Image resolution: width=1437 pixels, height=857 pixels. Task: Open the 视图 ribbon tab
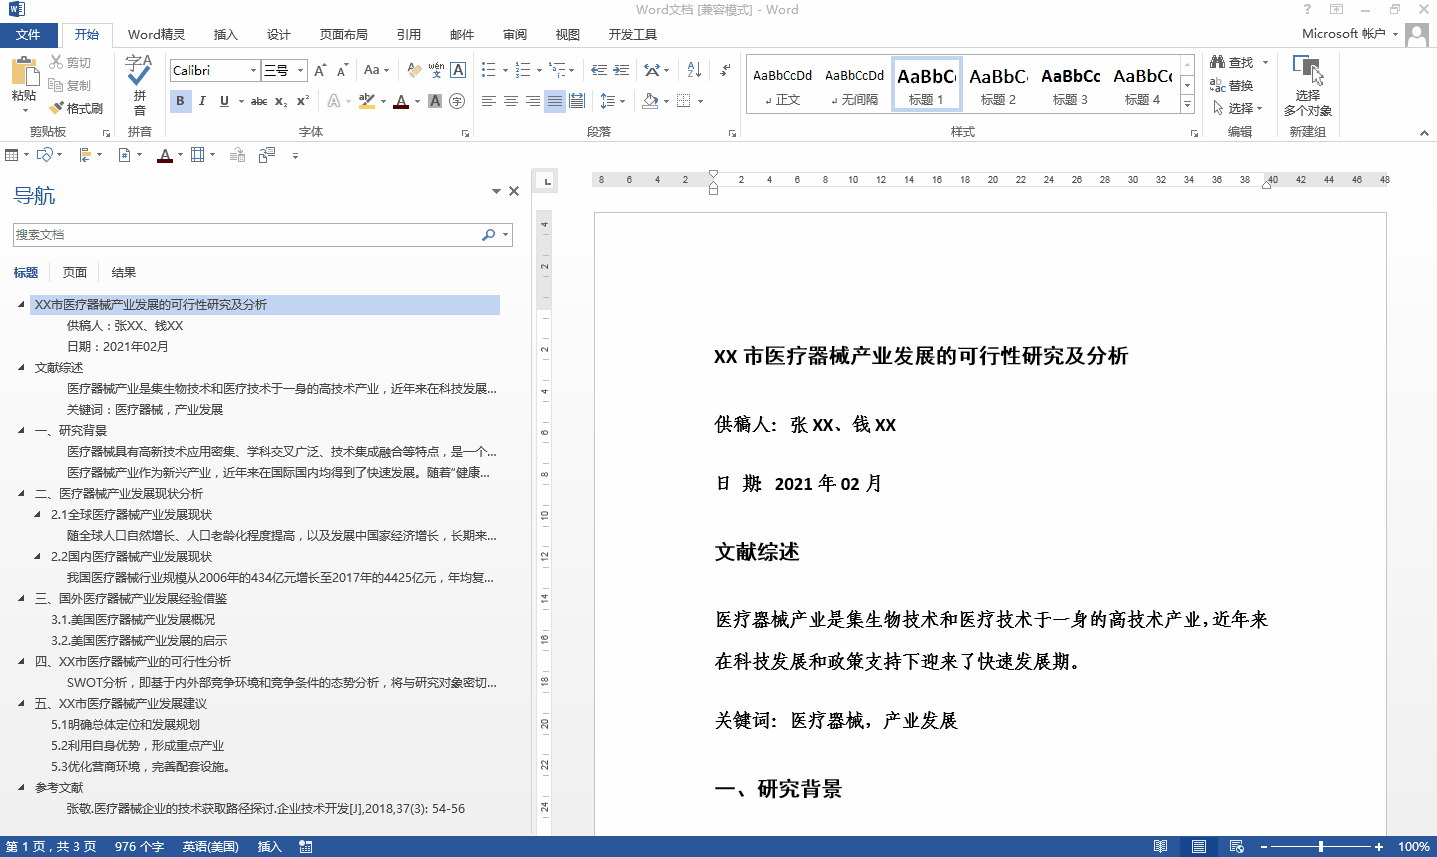[x=567, y=34]
